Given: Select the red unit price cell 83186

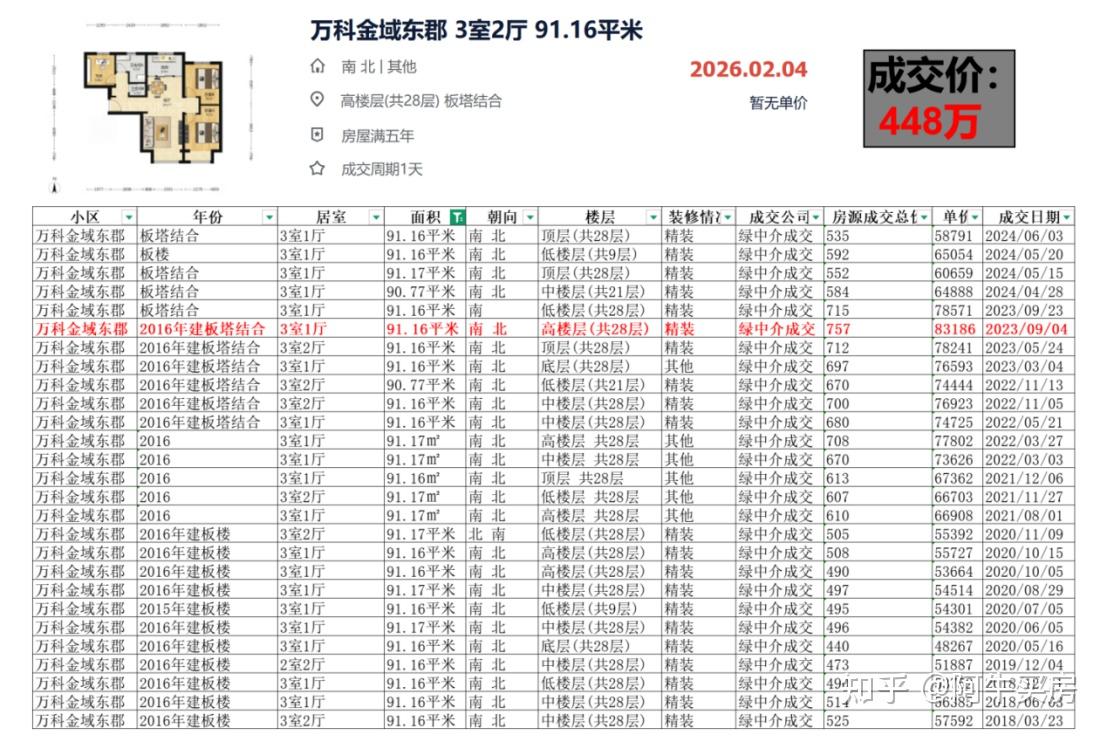Looking at the screenshot, I should (955, 329).
